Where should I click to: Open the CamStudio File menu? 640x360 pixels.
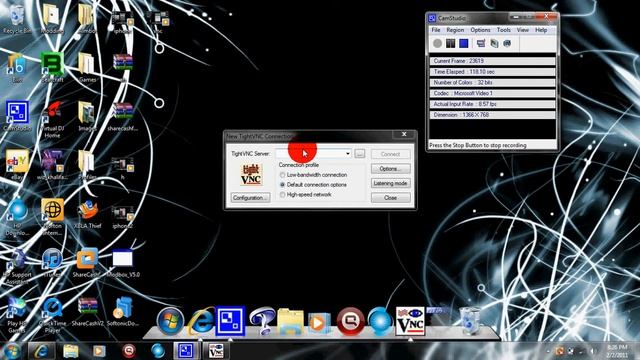point(436,30)
